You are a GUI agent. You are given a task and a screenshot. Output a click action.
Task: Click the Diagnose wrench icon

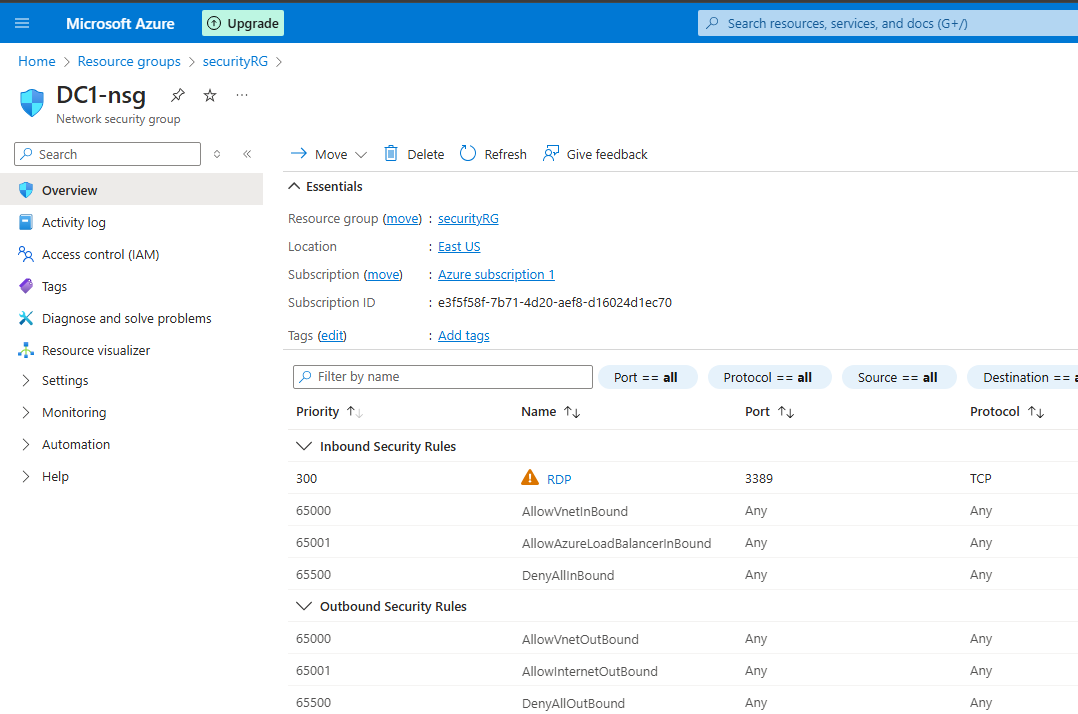[25, 318]
